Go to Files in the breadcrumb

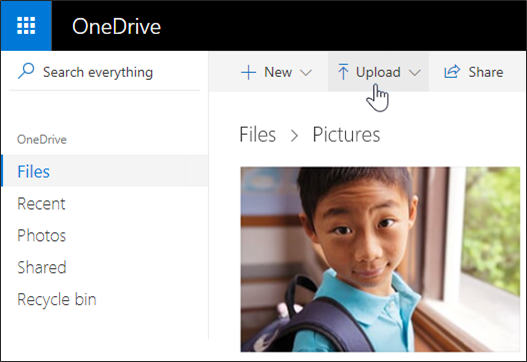coord(257,134)
